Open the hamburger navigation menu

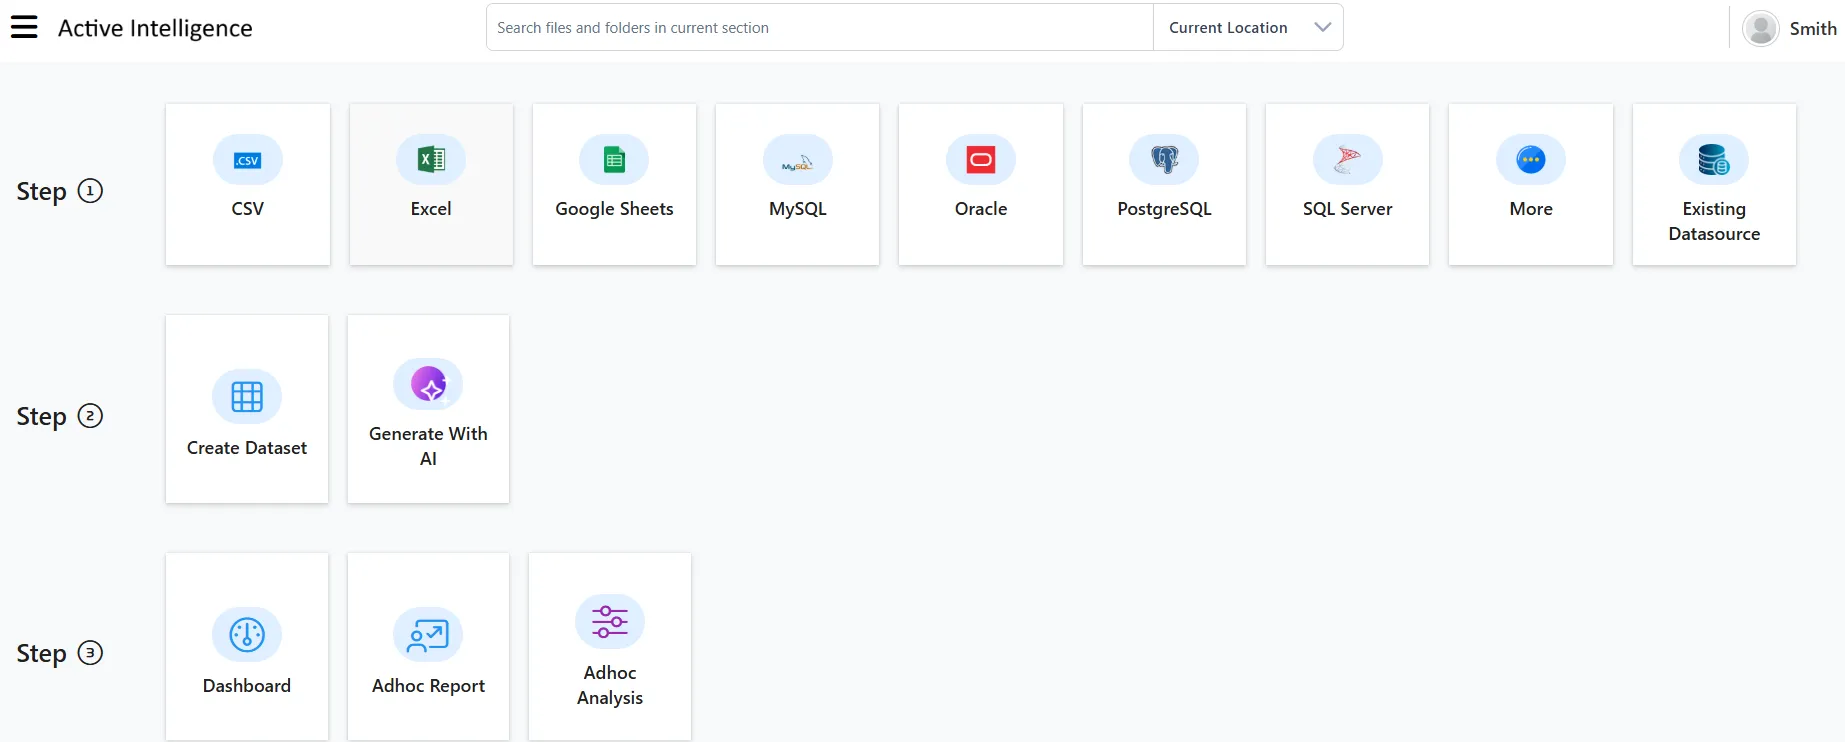[24, 27]
